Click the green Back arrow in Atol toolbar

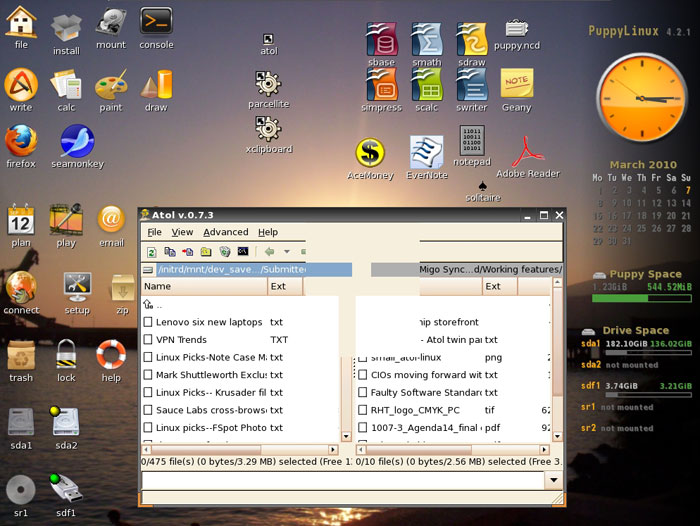coord(269,252)
